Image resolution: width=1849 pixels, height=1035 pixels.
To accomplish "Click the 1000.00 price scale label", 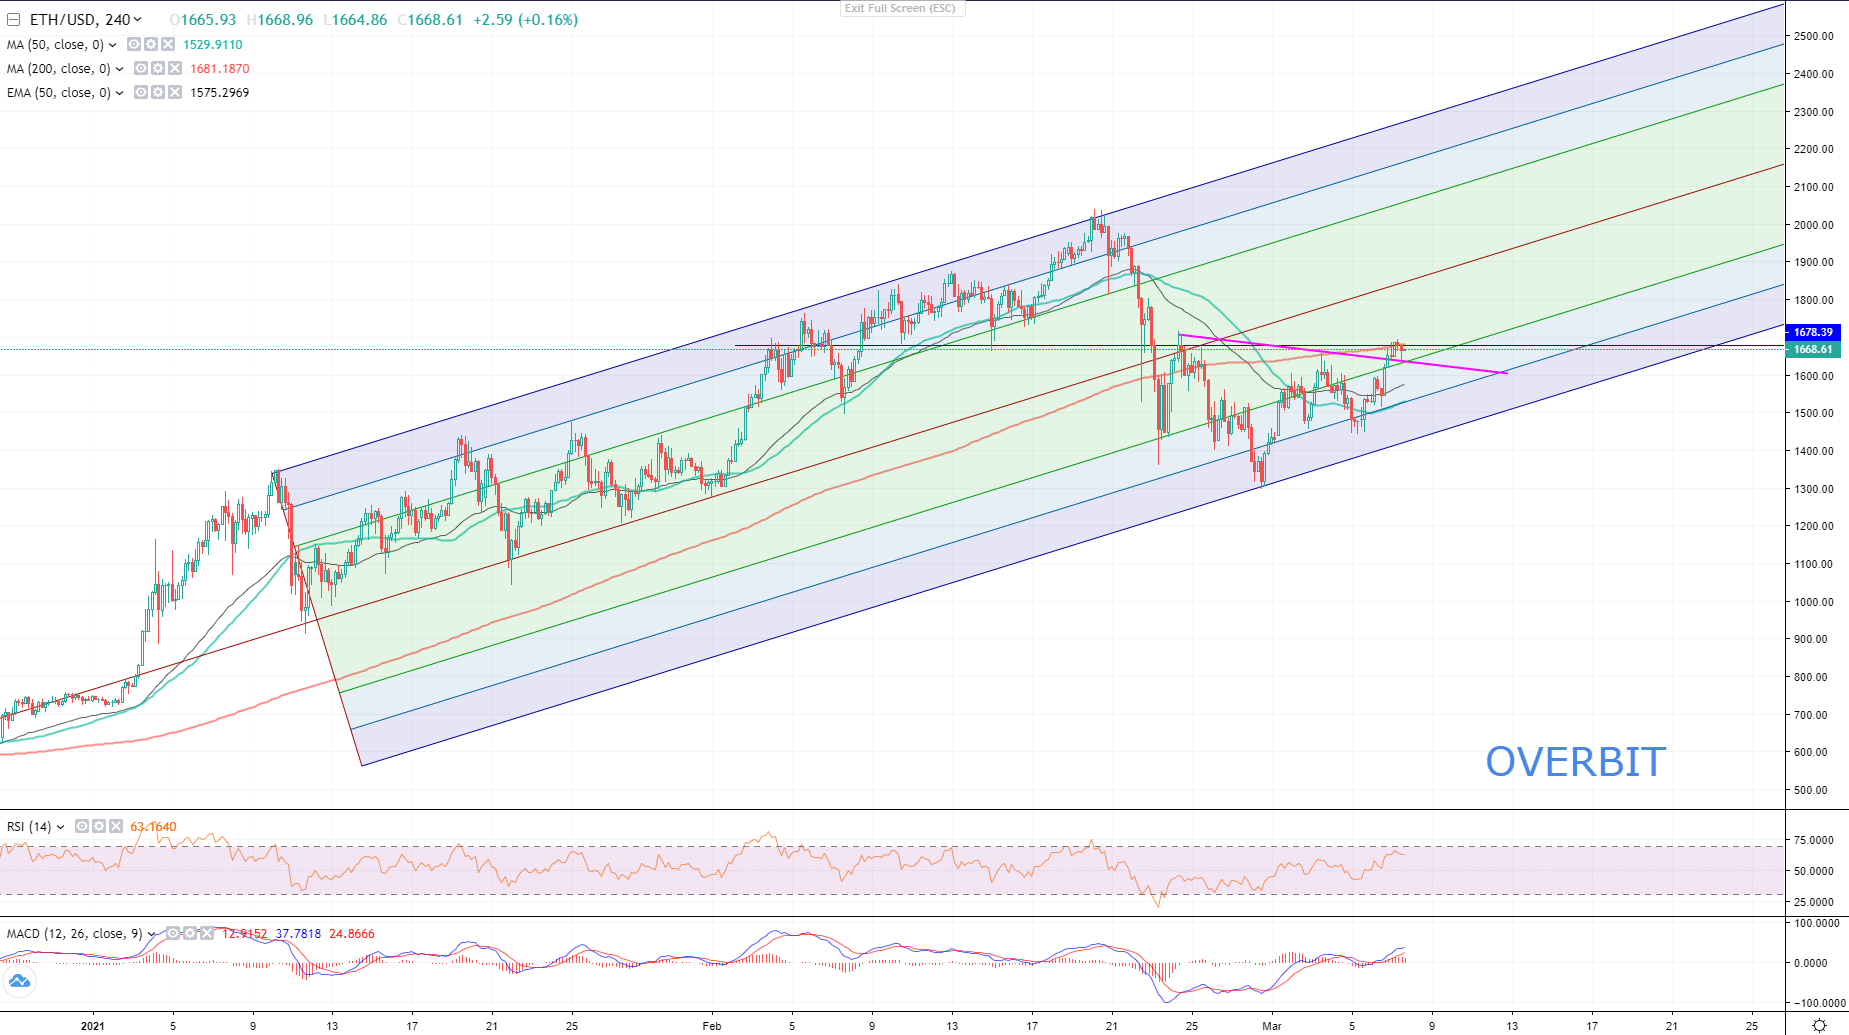I will coord(1814,602).
